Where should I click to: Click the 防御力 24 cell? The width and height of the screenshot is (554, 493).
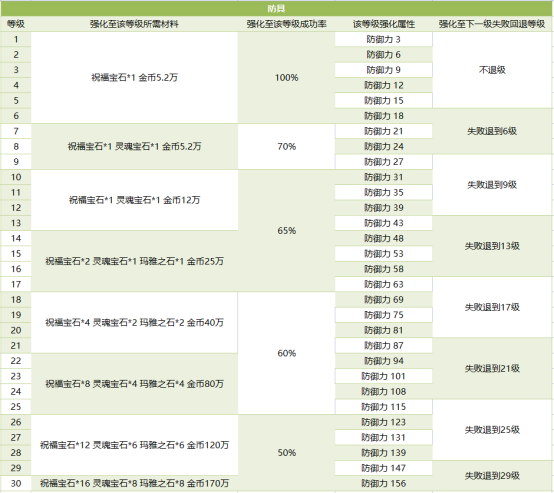[384, 146]
